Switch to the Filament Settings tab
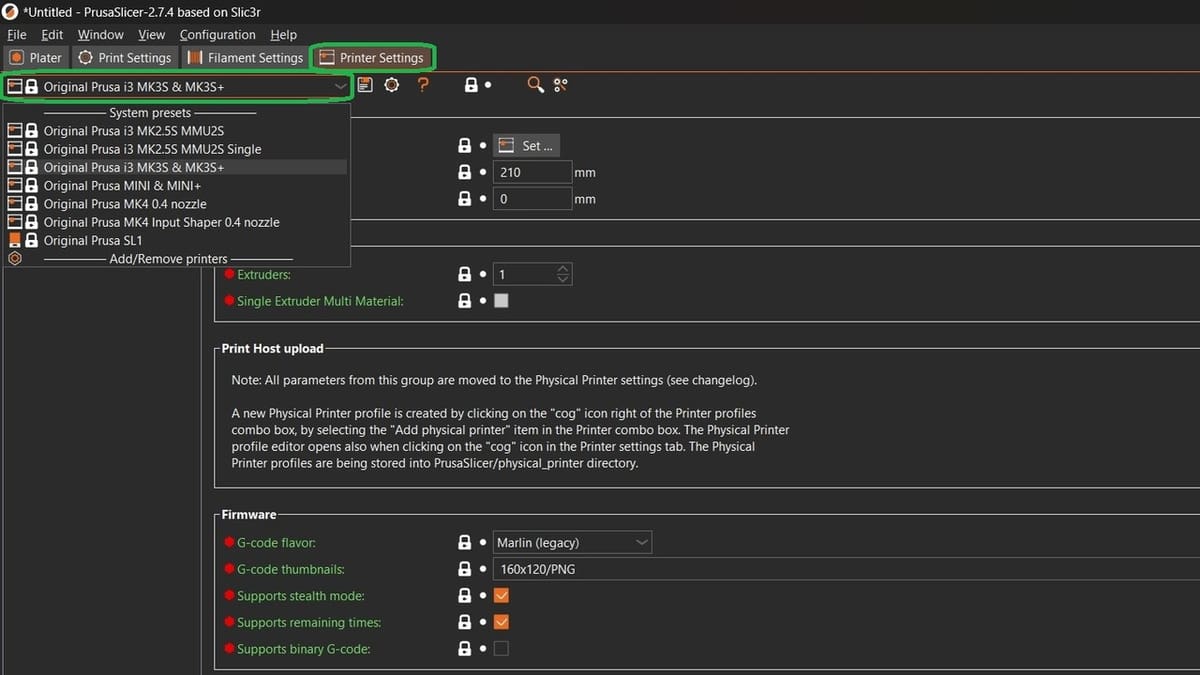The height and width of the screenshot is (675, 1200). click(x=245, y=58)
